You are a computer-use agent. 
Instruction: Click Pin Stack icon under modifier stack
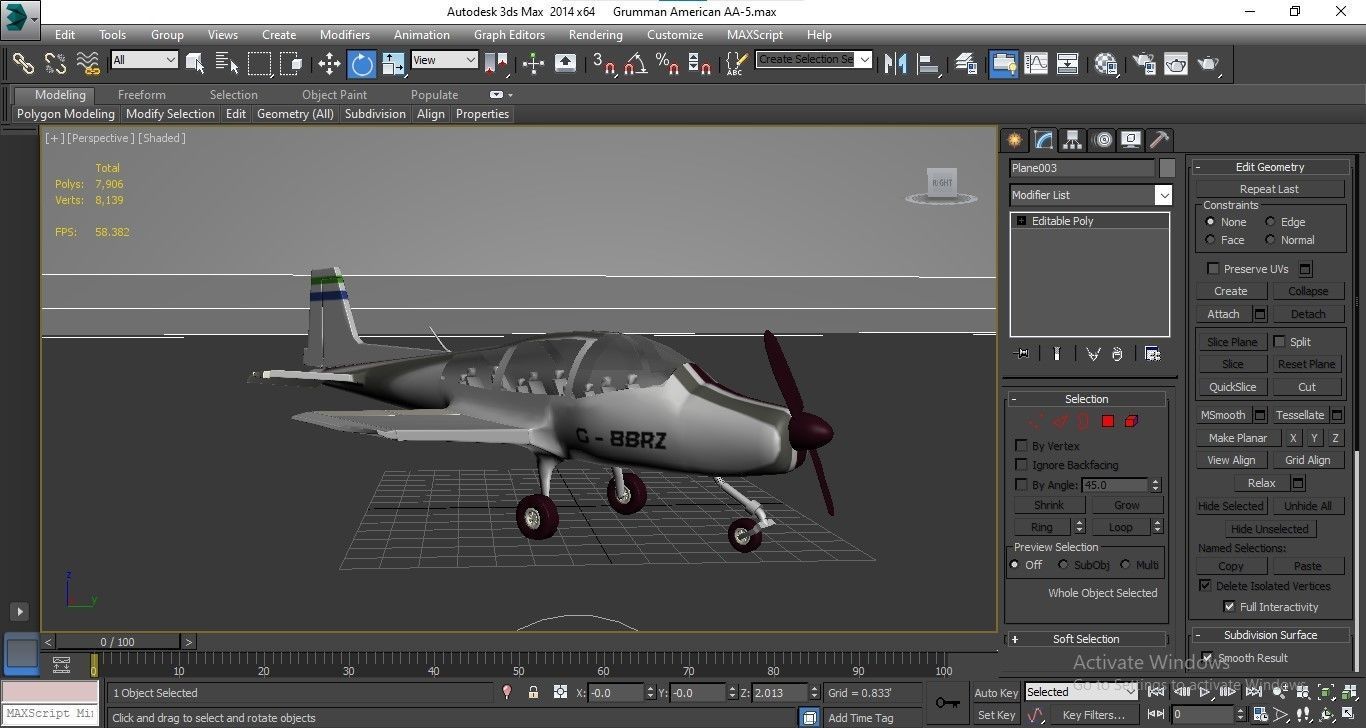[x=1021, y=353]
